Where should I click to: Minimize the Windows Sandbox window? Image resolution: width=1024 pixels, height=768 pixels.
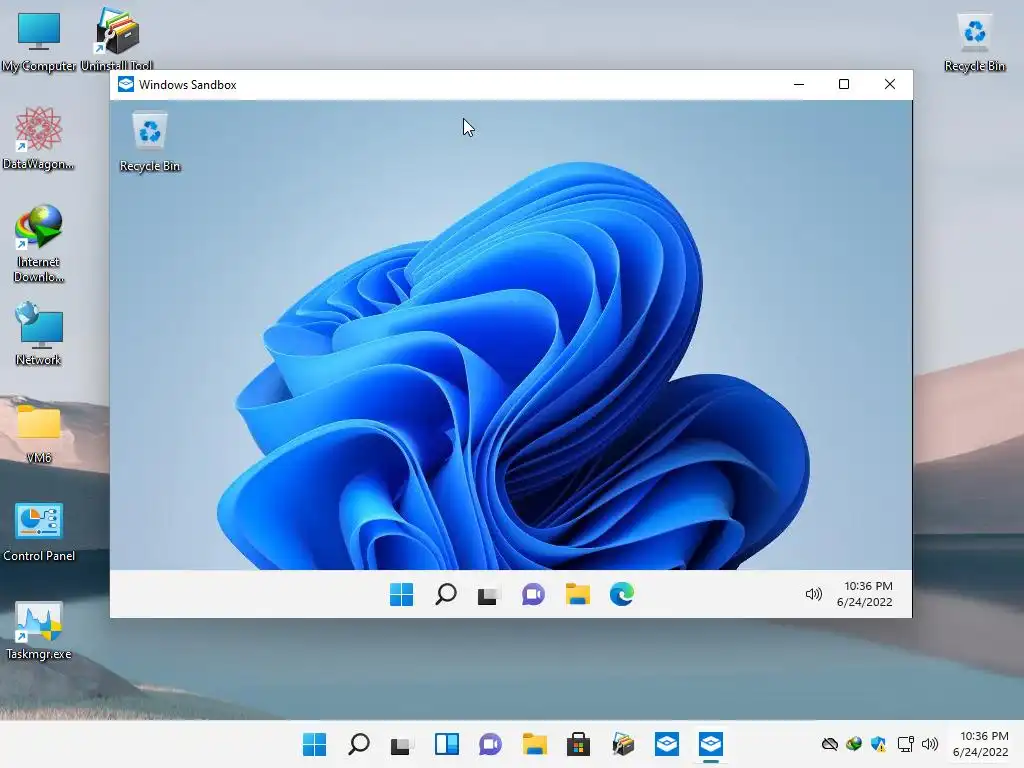click(799, 84)
